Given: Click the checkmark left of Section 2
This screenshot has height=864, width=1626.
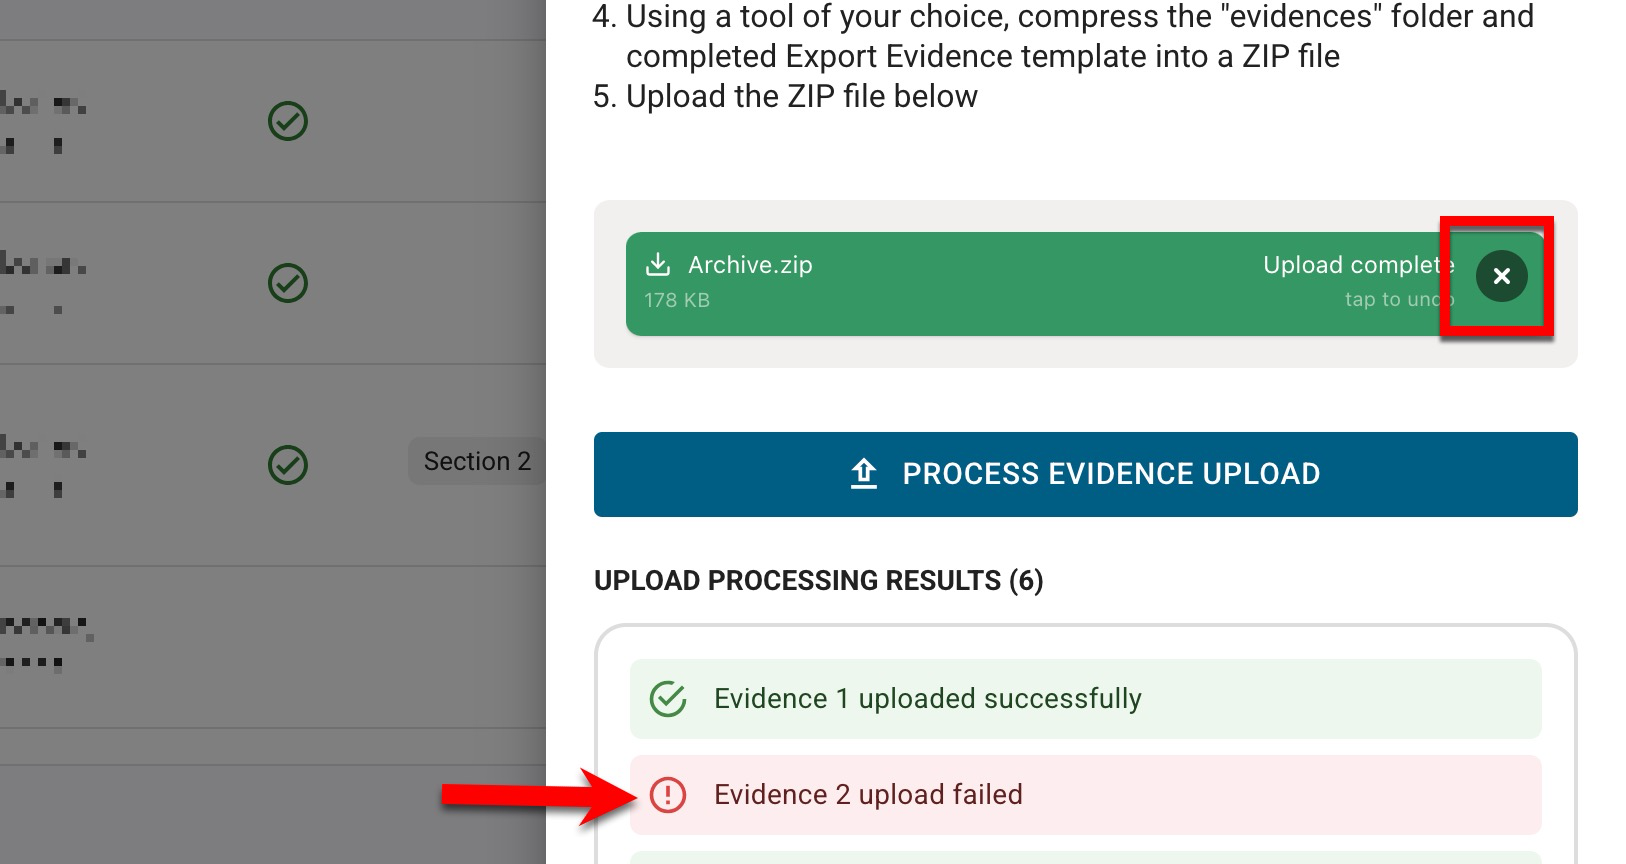Looking at the screenshot, I should coord(288,465).
